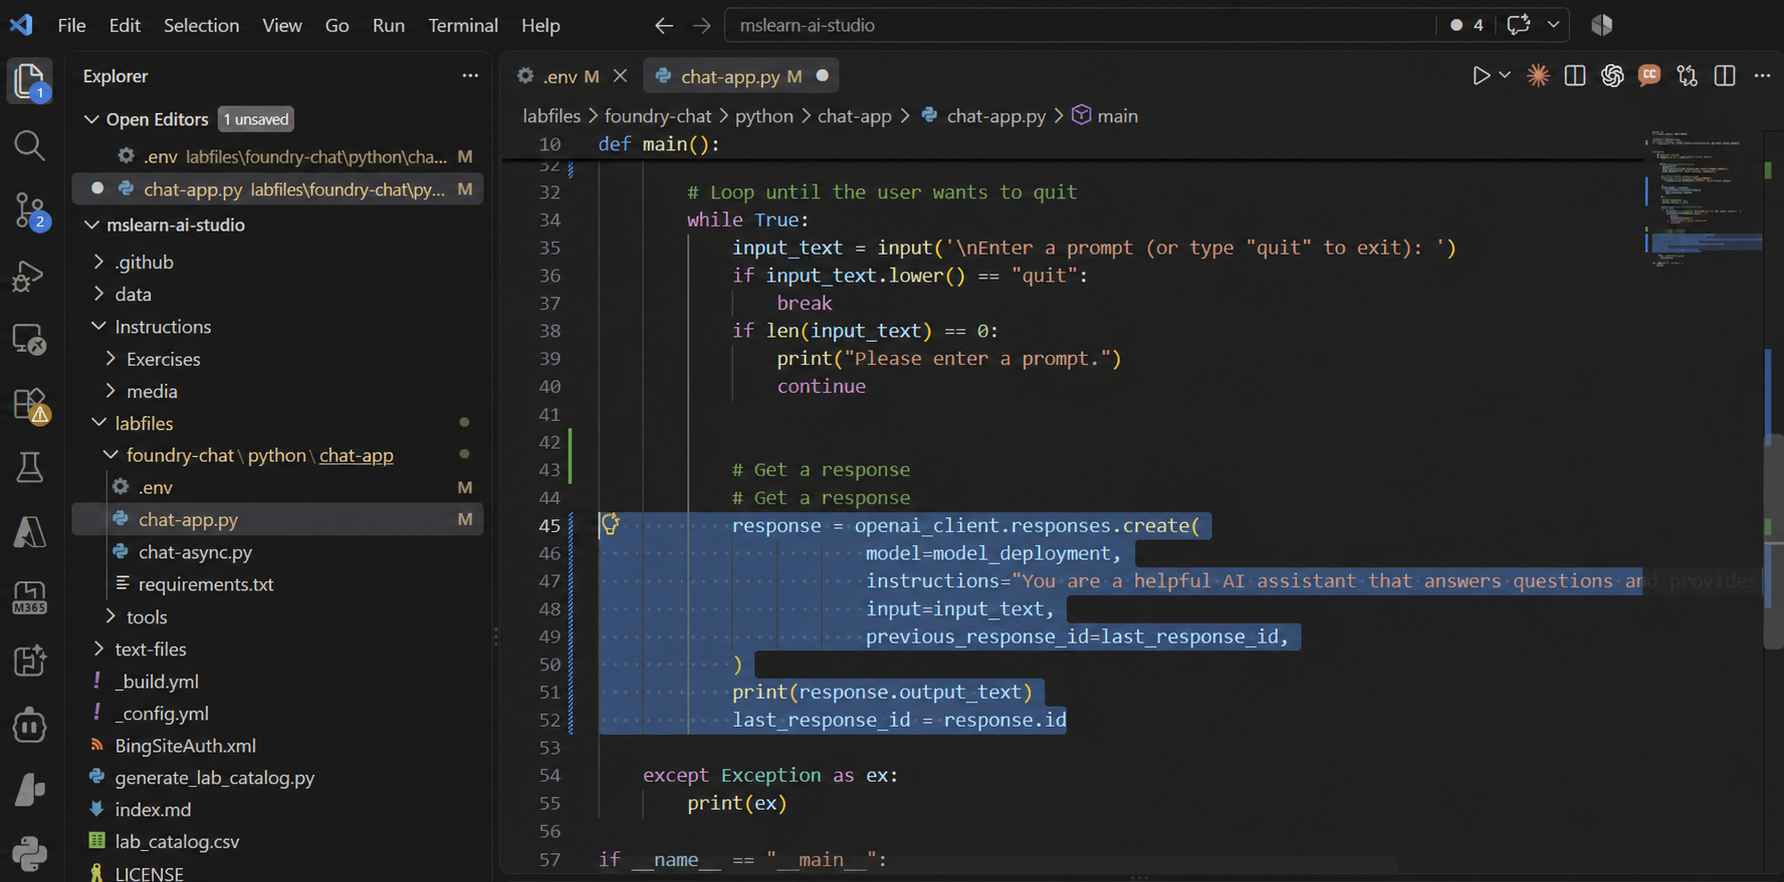The image size is (1784, 882).
Task: Open the Search view icon
Action: [x=30, y=146]
